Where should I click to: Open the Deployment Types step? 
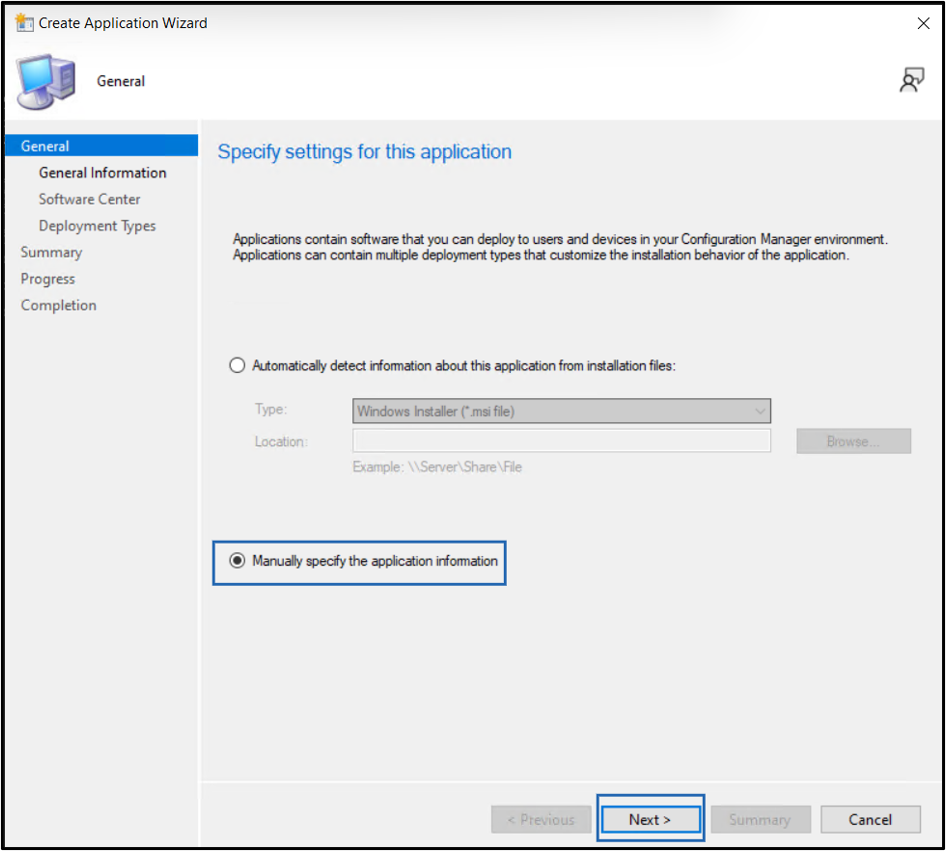click(97, 226)
